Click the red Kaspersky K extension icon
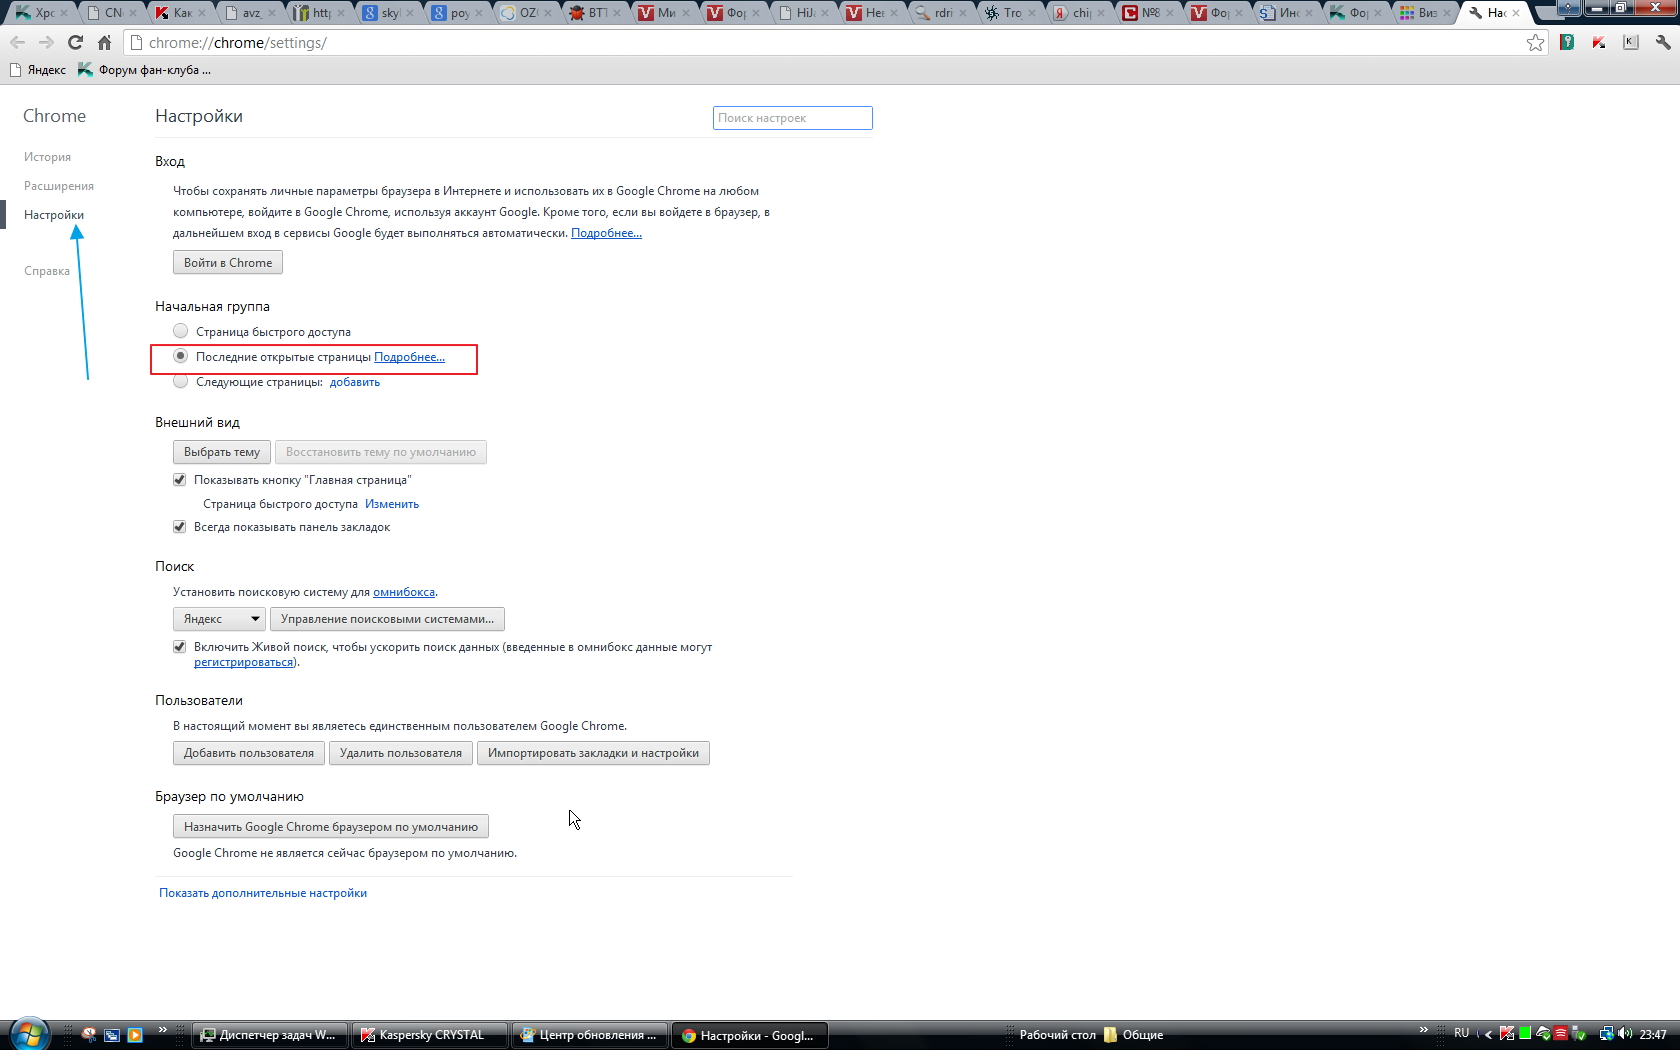 pyautogui.click(x=1599, y=43)
